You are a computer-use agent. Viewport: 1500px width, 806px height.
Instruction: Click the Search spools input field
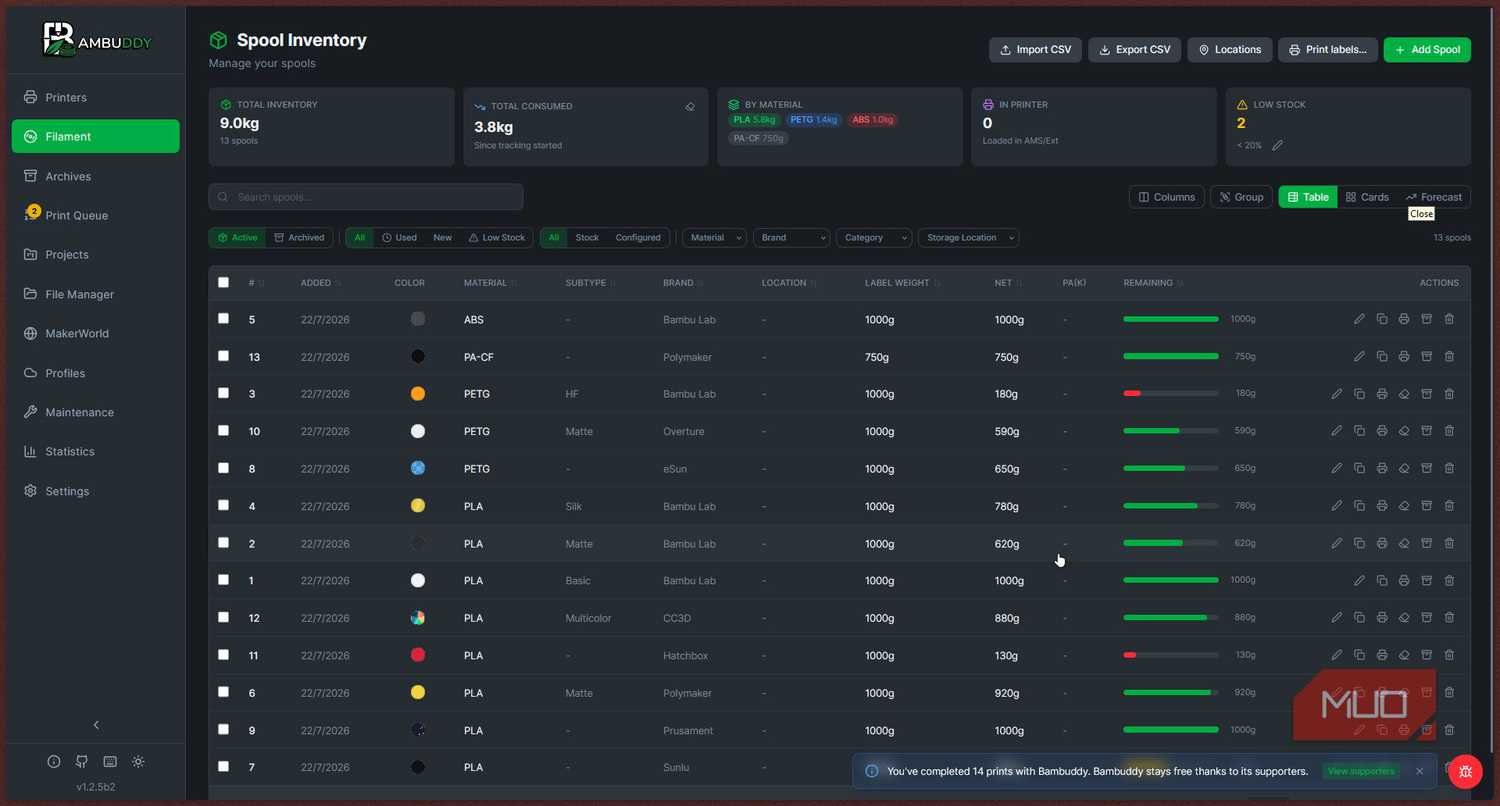point(366,197)
